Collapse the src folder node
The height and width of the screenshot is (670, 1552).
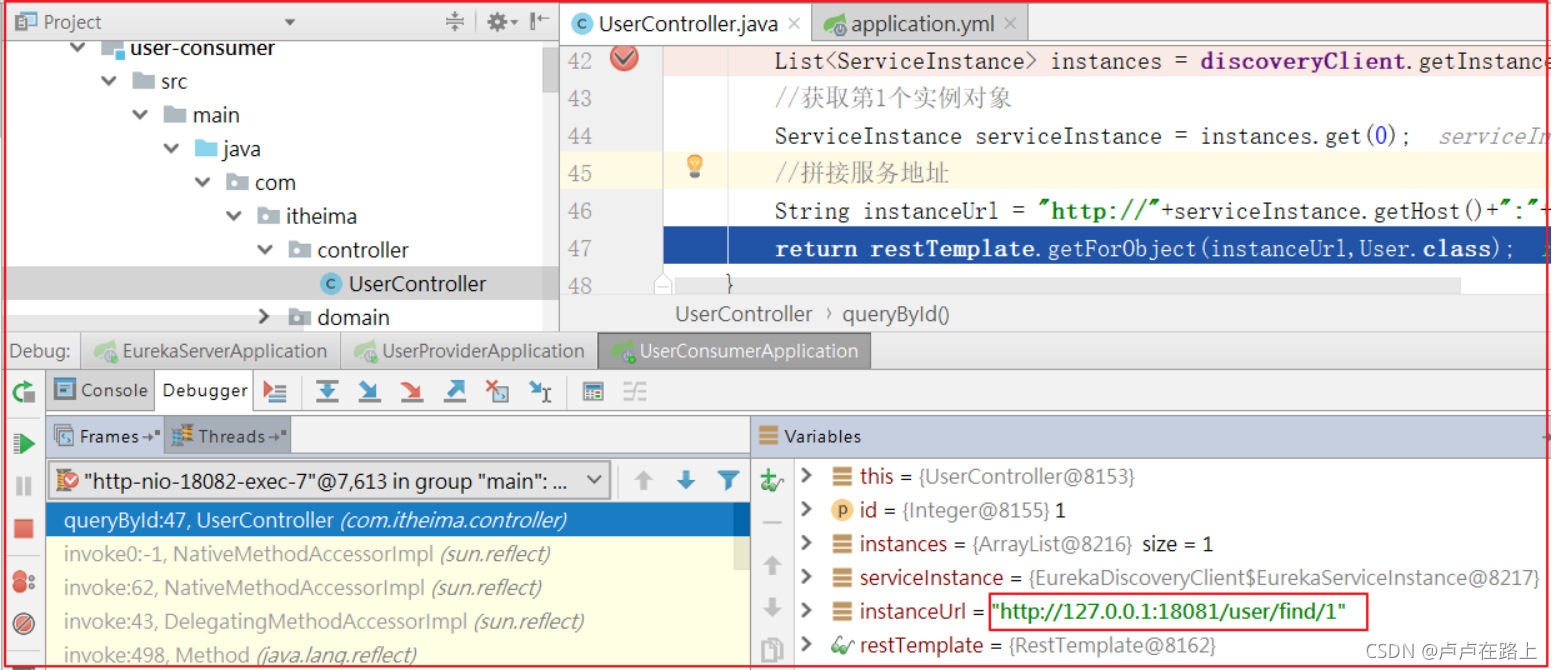pos(109,81)
